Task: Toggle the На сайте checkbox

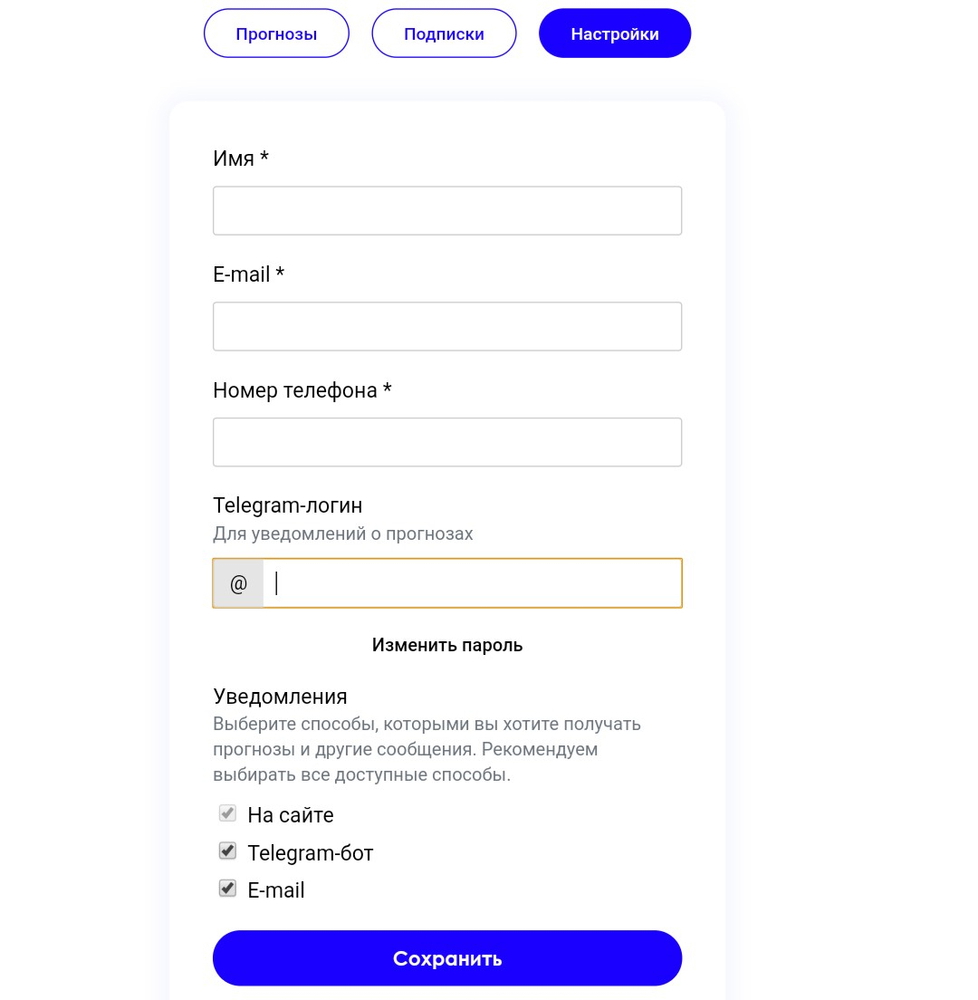Action: click(x=228, y=813)
